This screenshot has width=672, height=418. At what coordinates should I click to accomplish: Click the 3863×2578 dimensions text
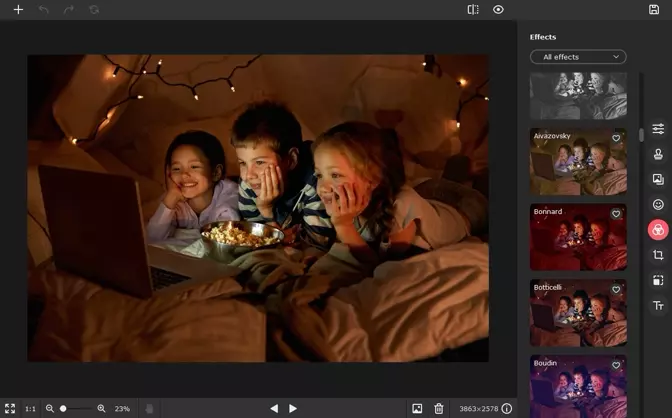coord(479,409)
